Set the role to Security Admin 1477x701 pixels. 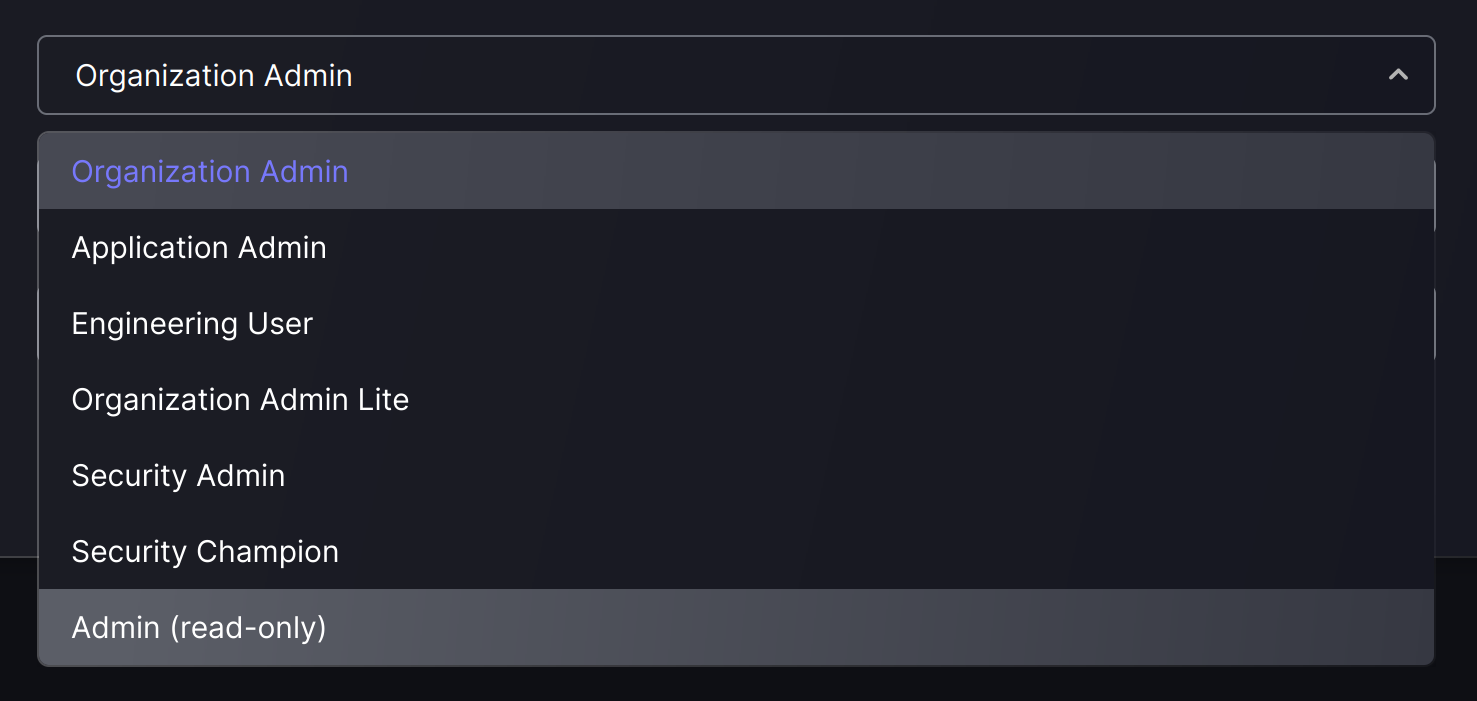(736, 475)
